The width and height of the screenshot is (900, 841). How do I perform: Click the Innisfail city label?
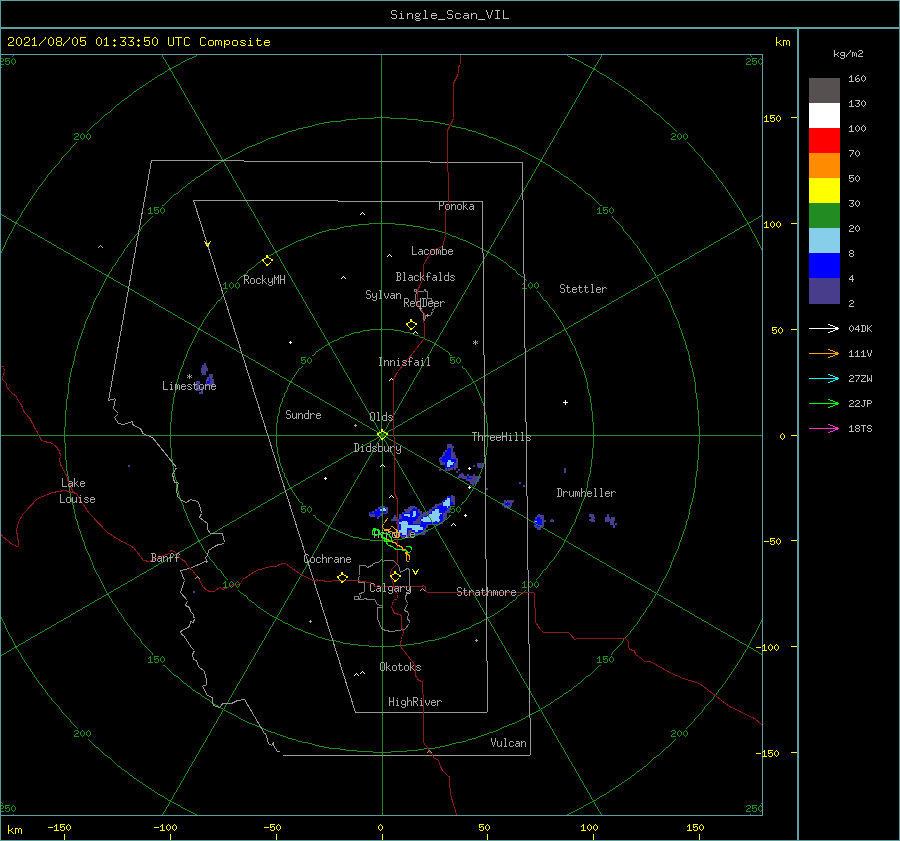[x=404, y=362]
